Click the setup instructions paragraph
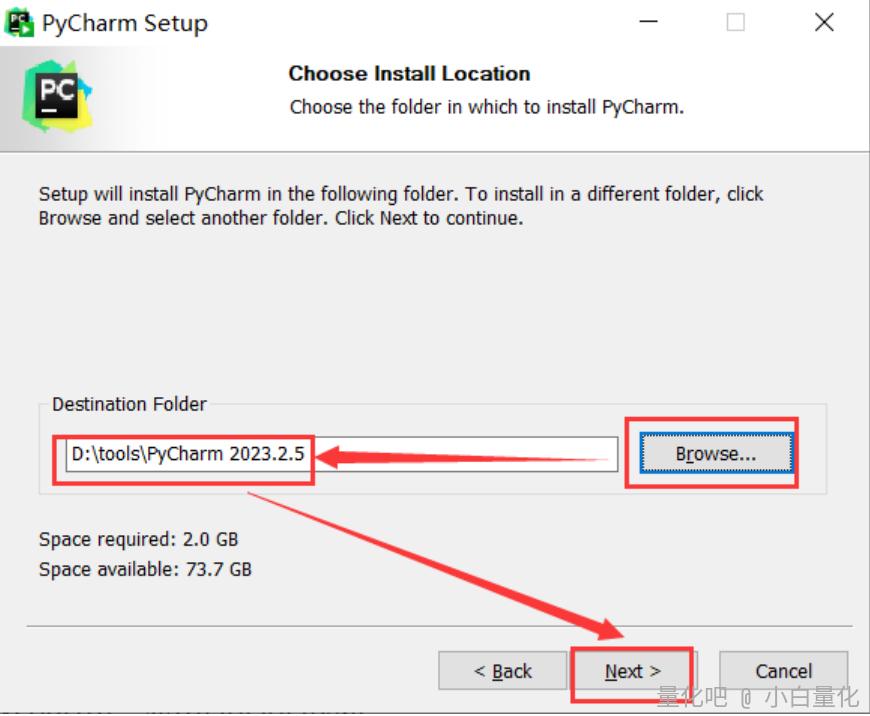870x716 pixels. [400, 205]
